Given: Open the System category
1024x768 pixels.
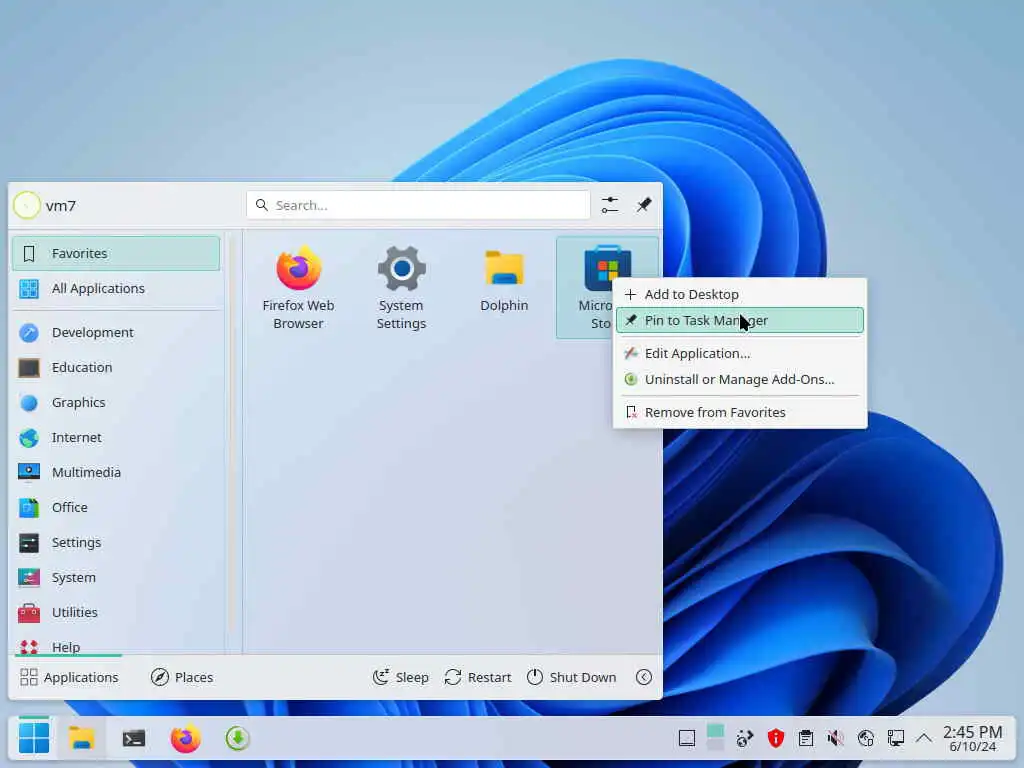Looking at the screenshot, I should point(116,577).
